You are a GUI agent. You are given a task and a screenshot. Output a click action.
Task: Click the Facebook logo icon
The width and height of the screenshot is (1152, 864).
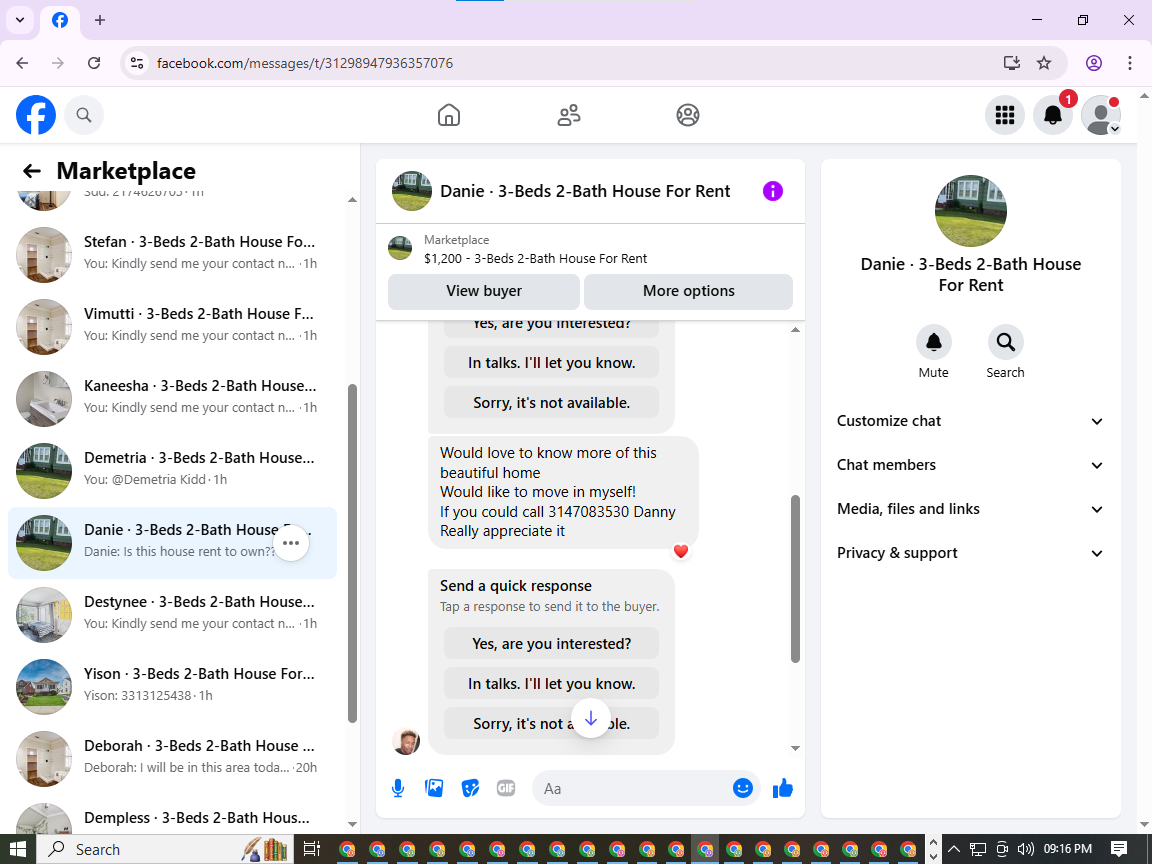tap(36, 115)
